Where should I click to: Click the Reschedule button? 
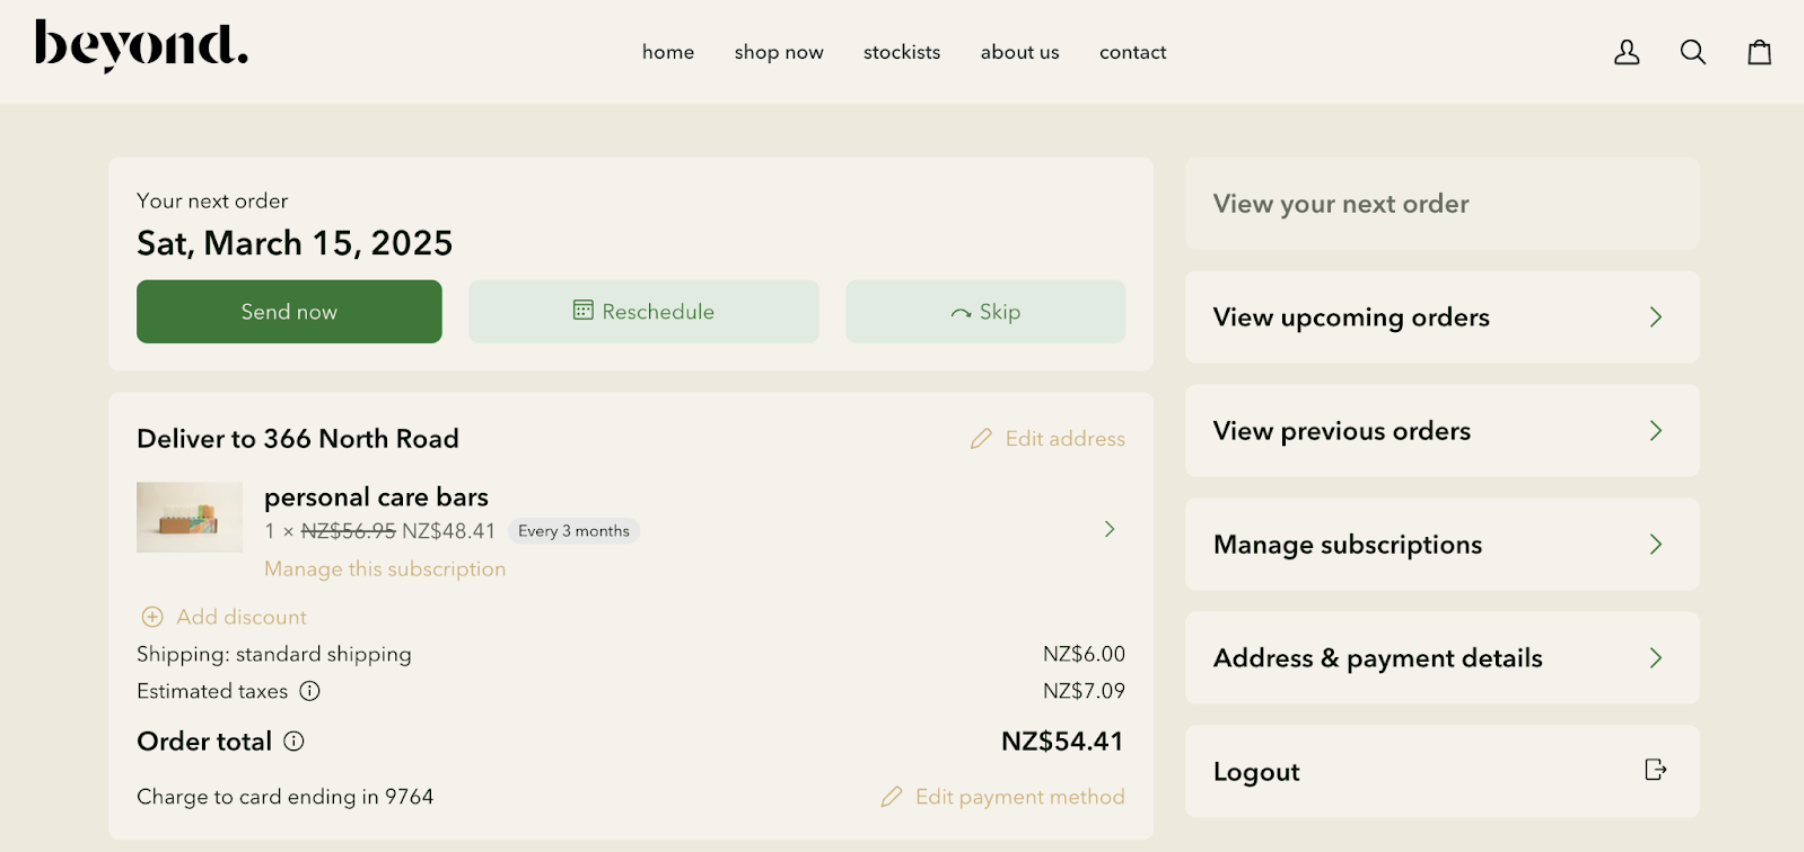tap(643, 312)
